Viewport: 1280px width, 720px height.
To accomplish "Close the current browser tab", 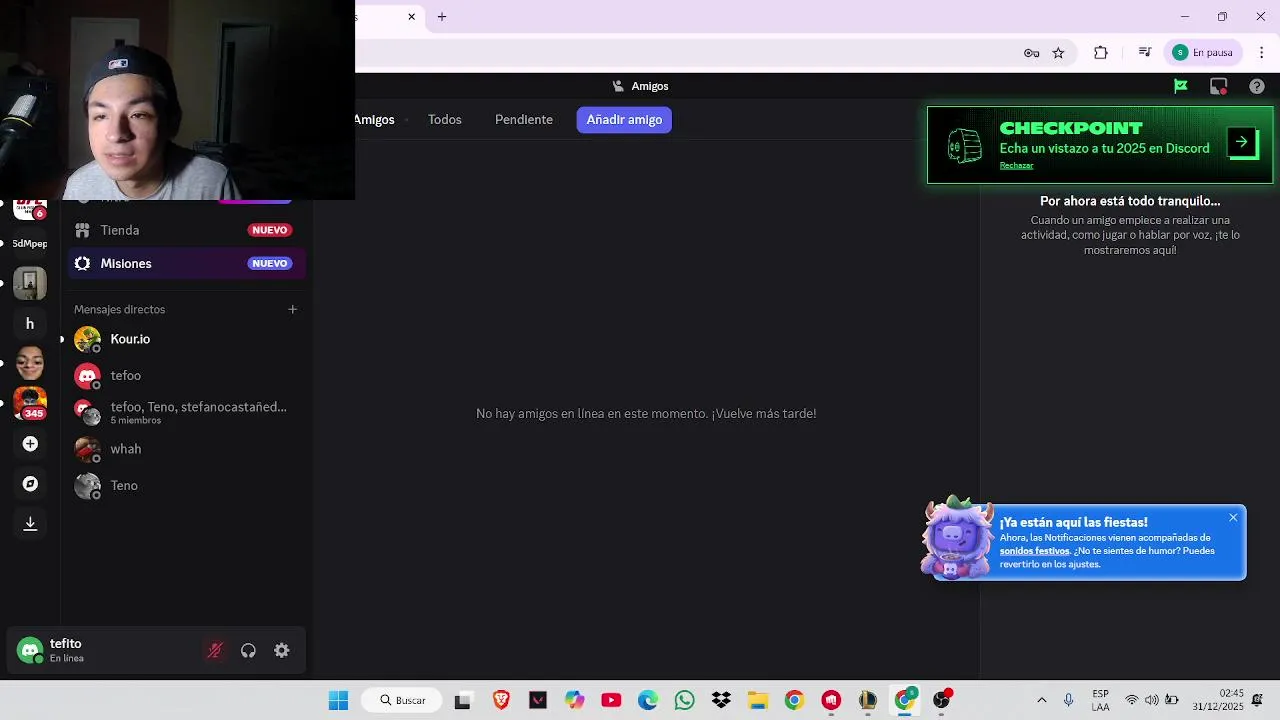I will tap(411, 17).
